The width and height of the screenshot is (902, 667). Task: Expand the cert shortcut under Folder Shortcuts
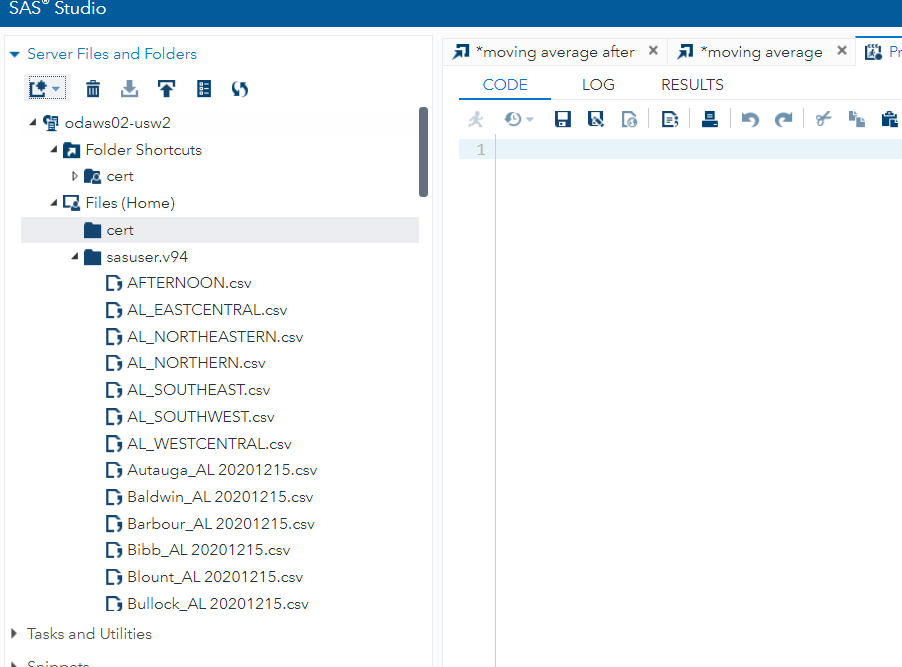(74, 176)
